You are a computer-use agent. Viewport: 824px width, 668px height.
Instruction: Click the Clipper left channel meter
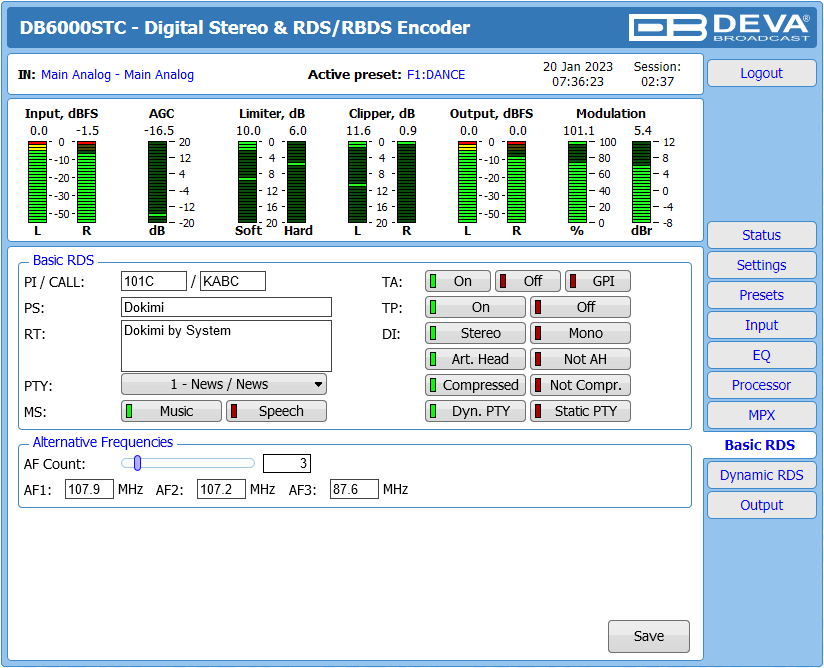pos(357,182)
